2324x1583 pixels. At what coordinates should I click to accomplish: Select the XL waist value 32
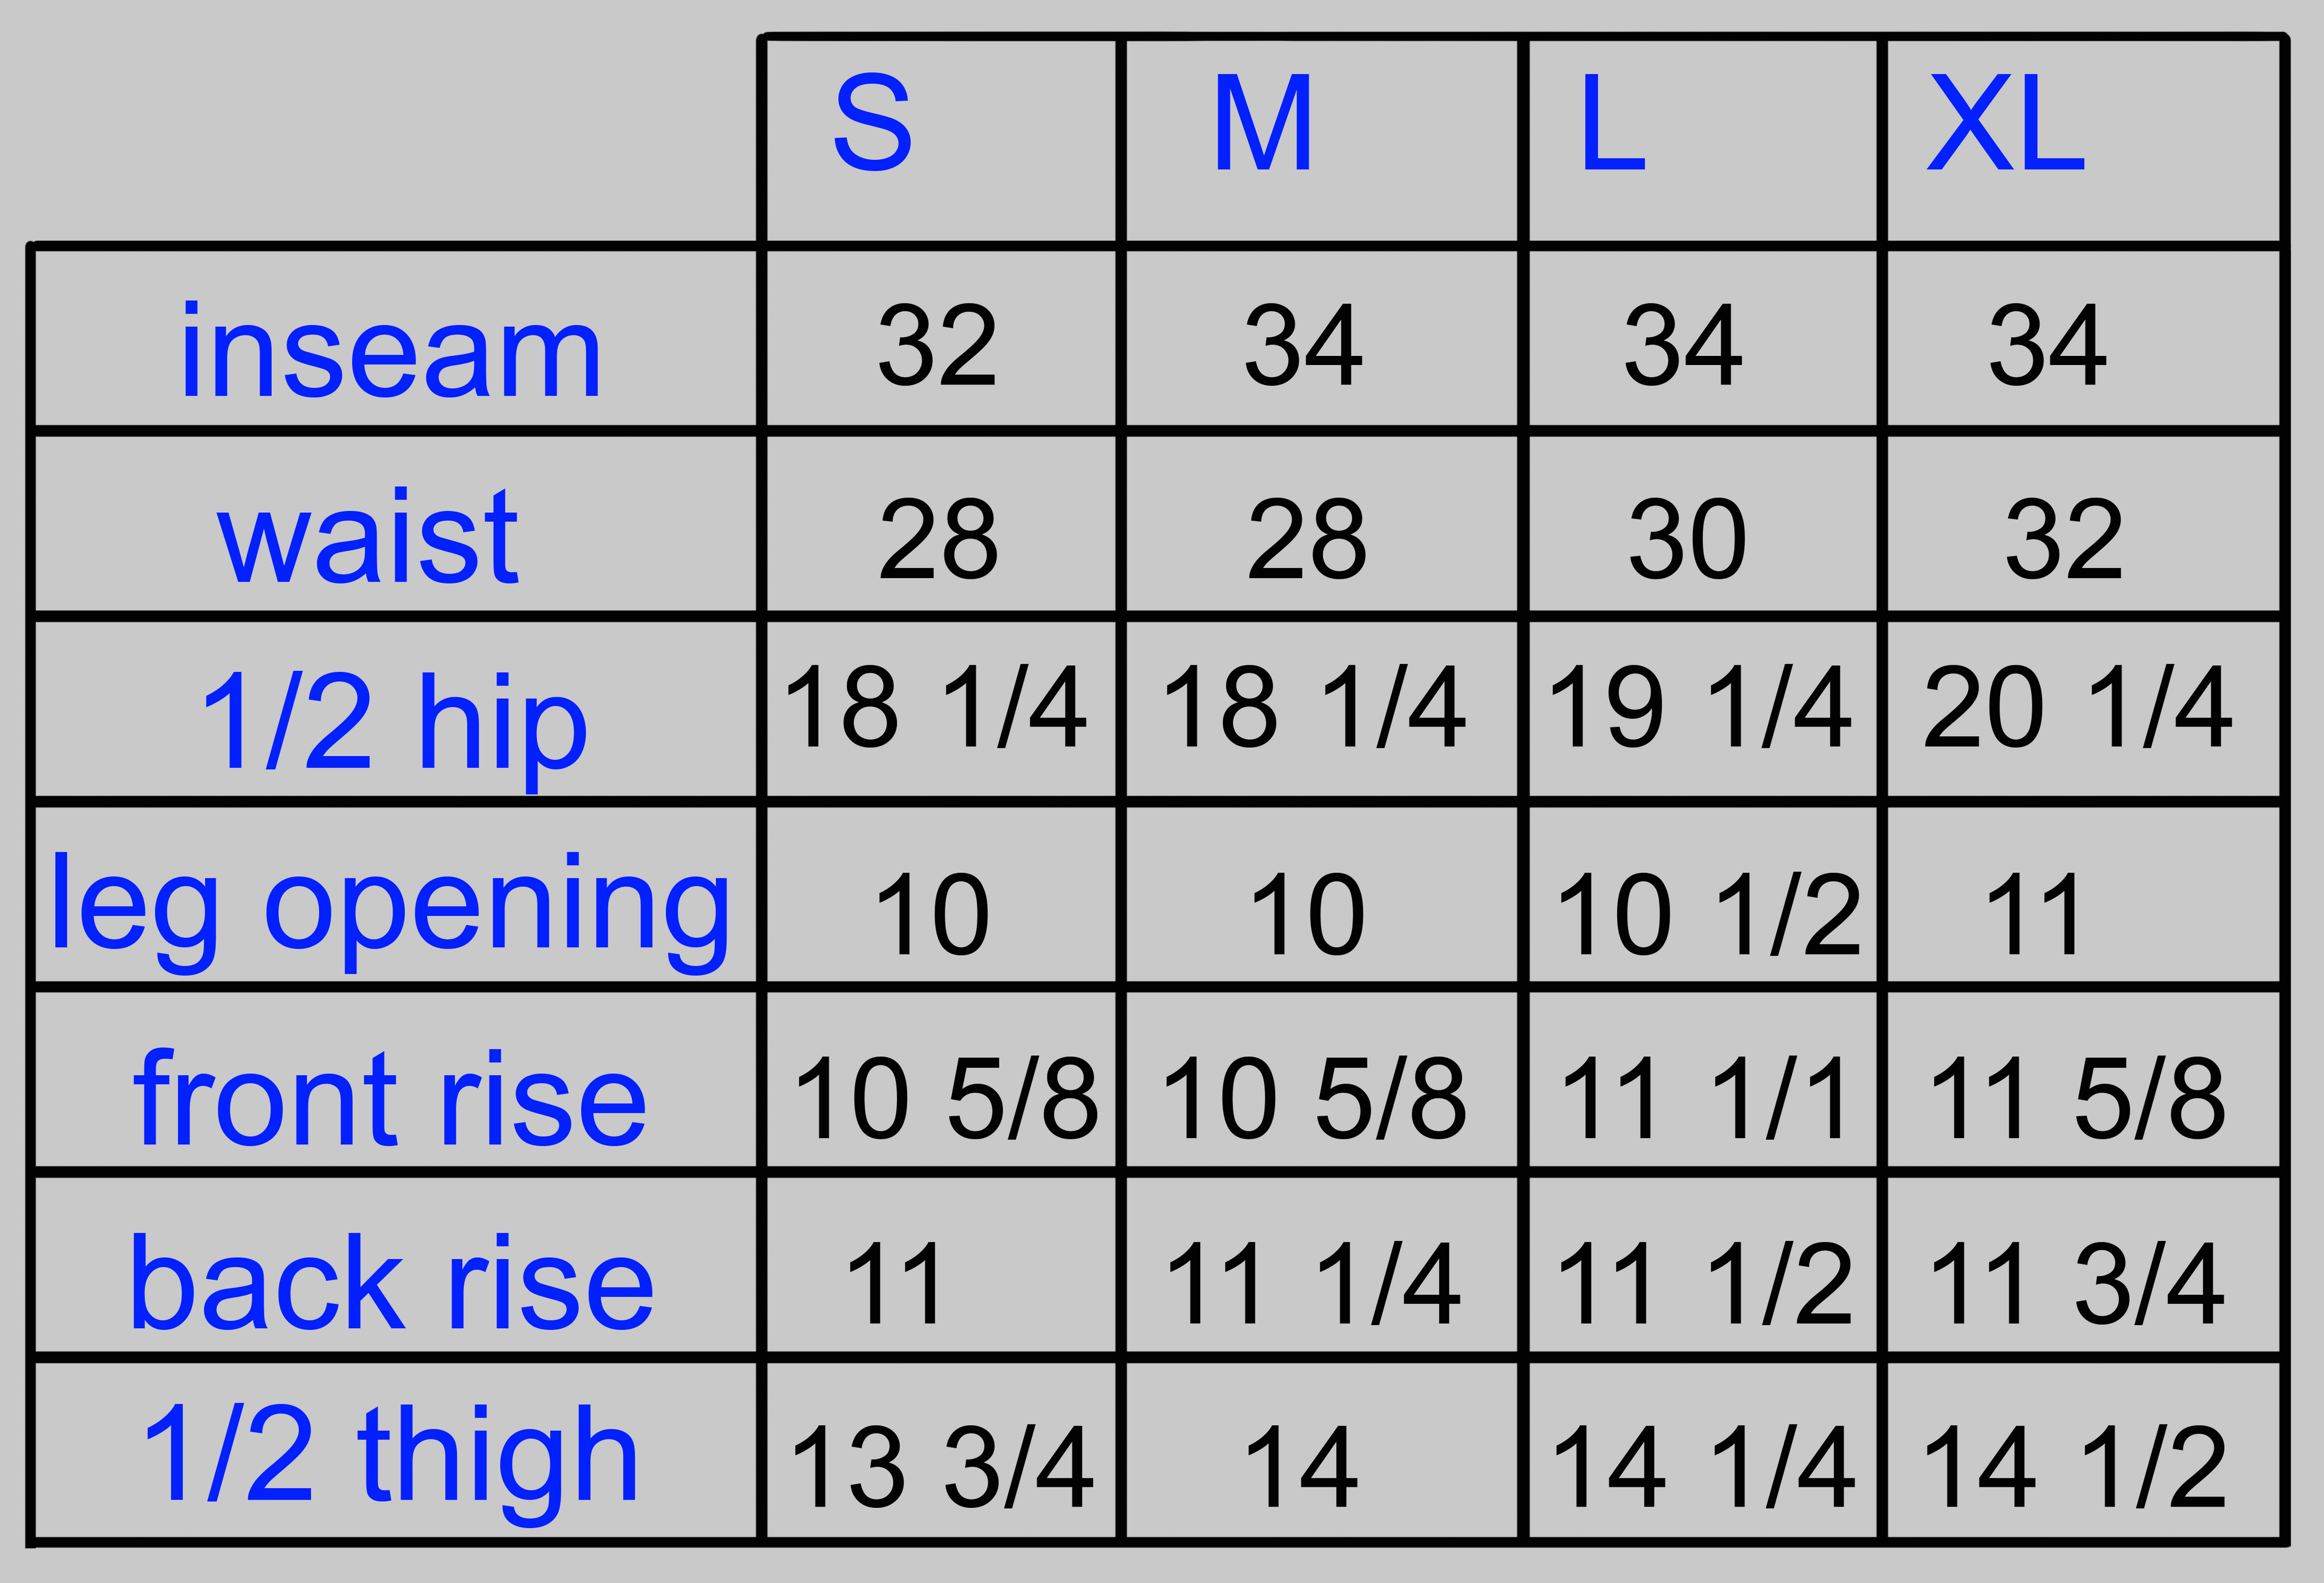coord(2064,540)
